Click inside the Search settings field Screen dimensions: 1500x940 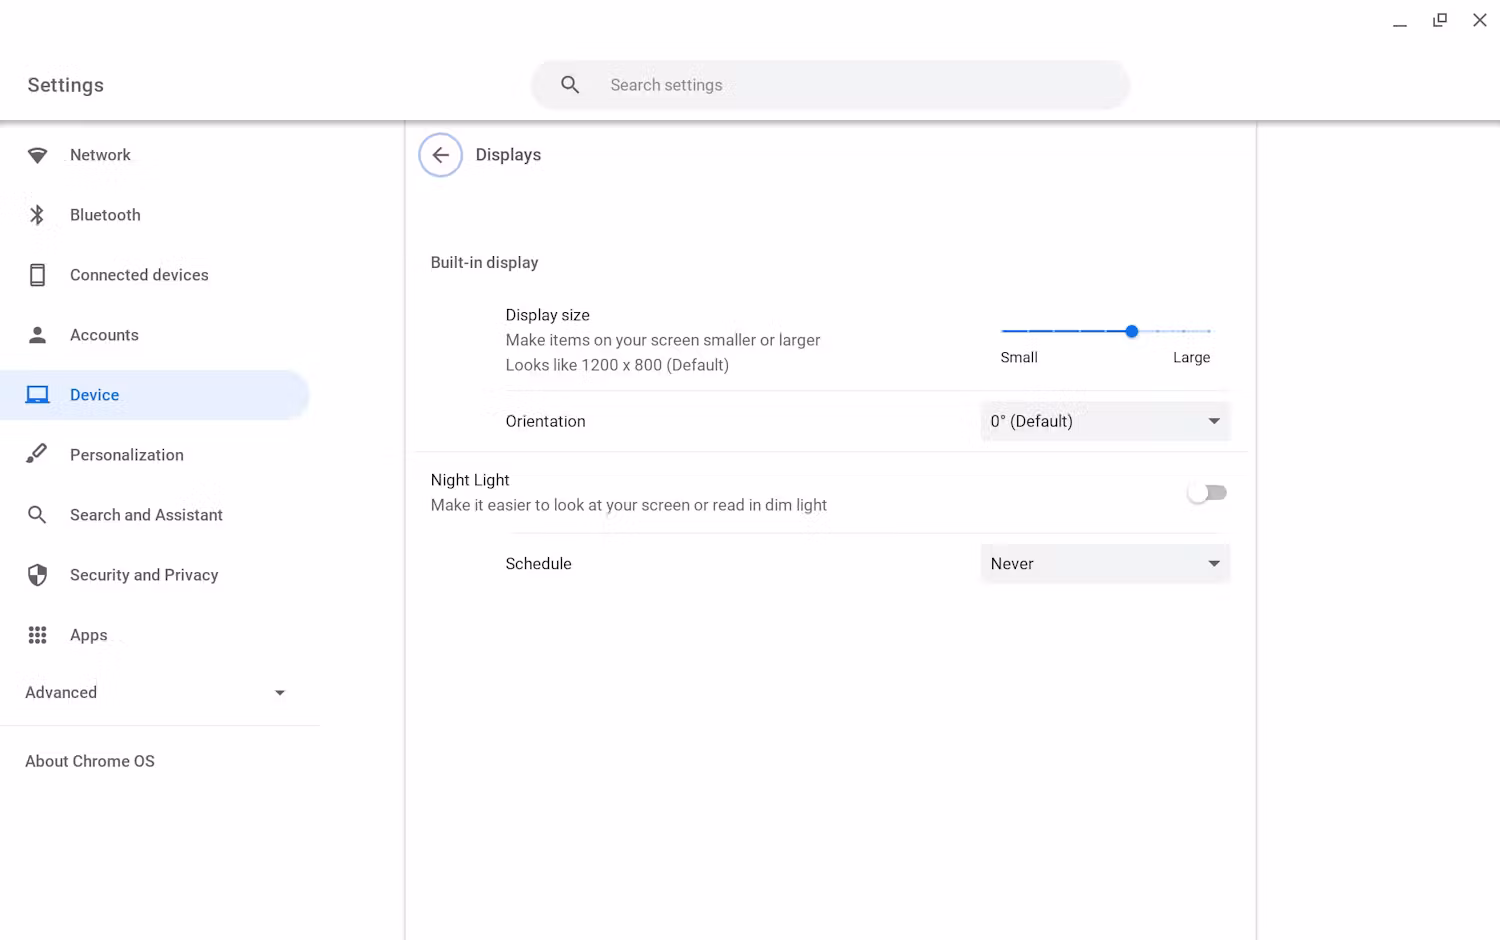pos(830,84)
